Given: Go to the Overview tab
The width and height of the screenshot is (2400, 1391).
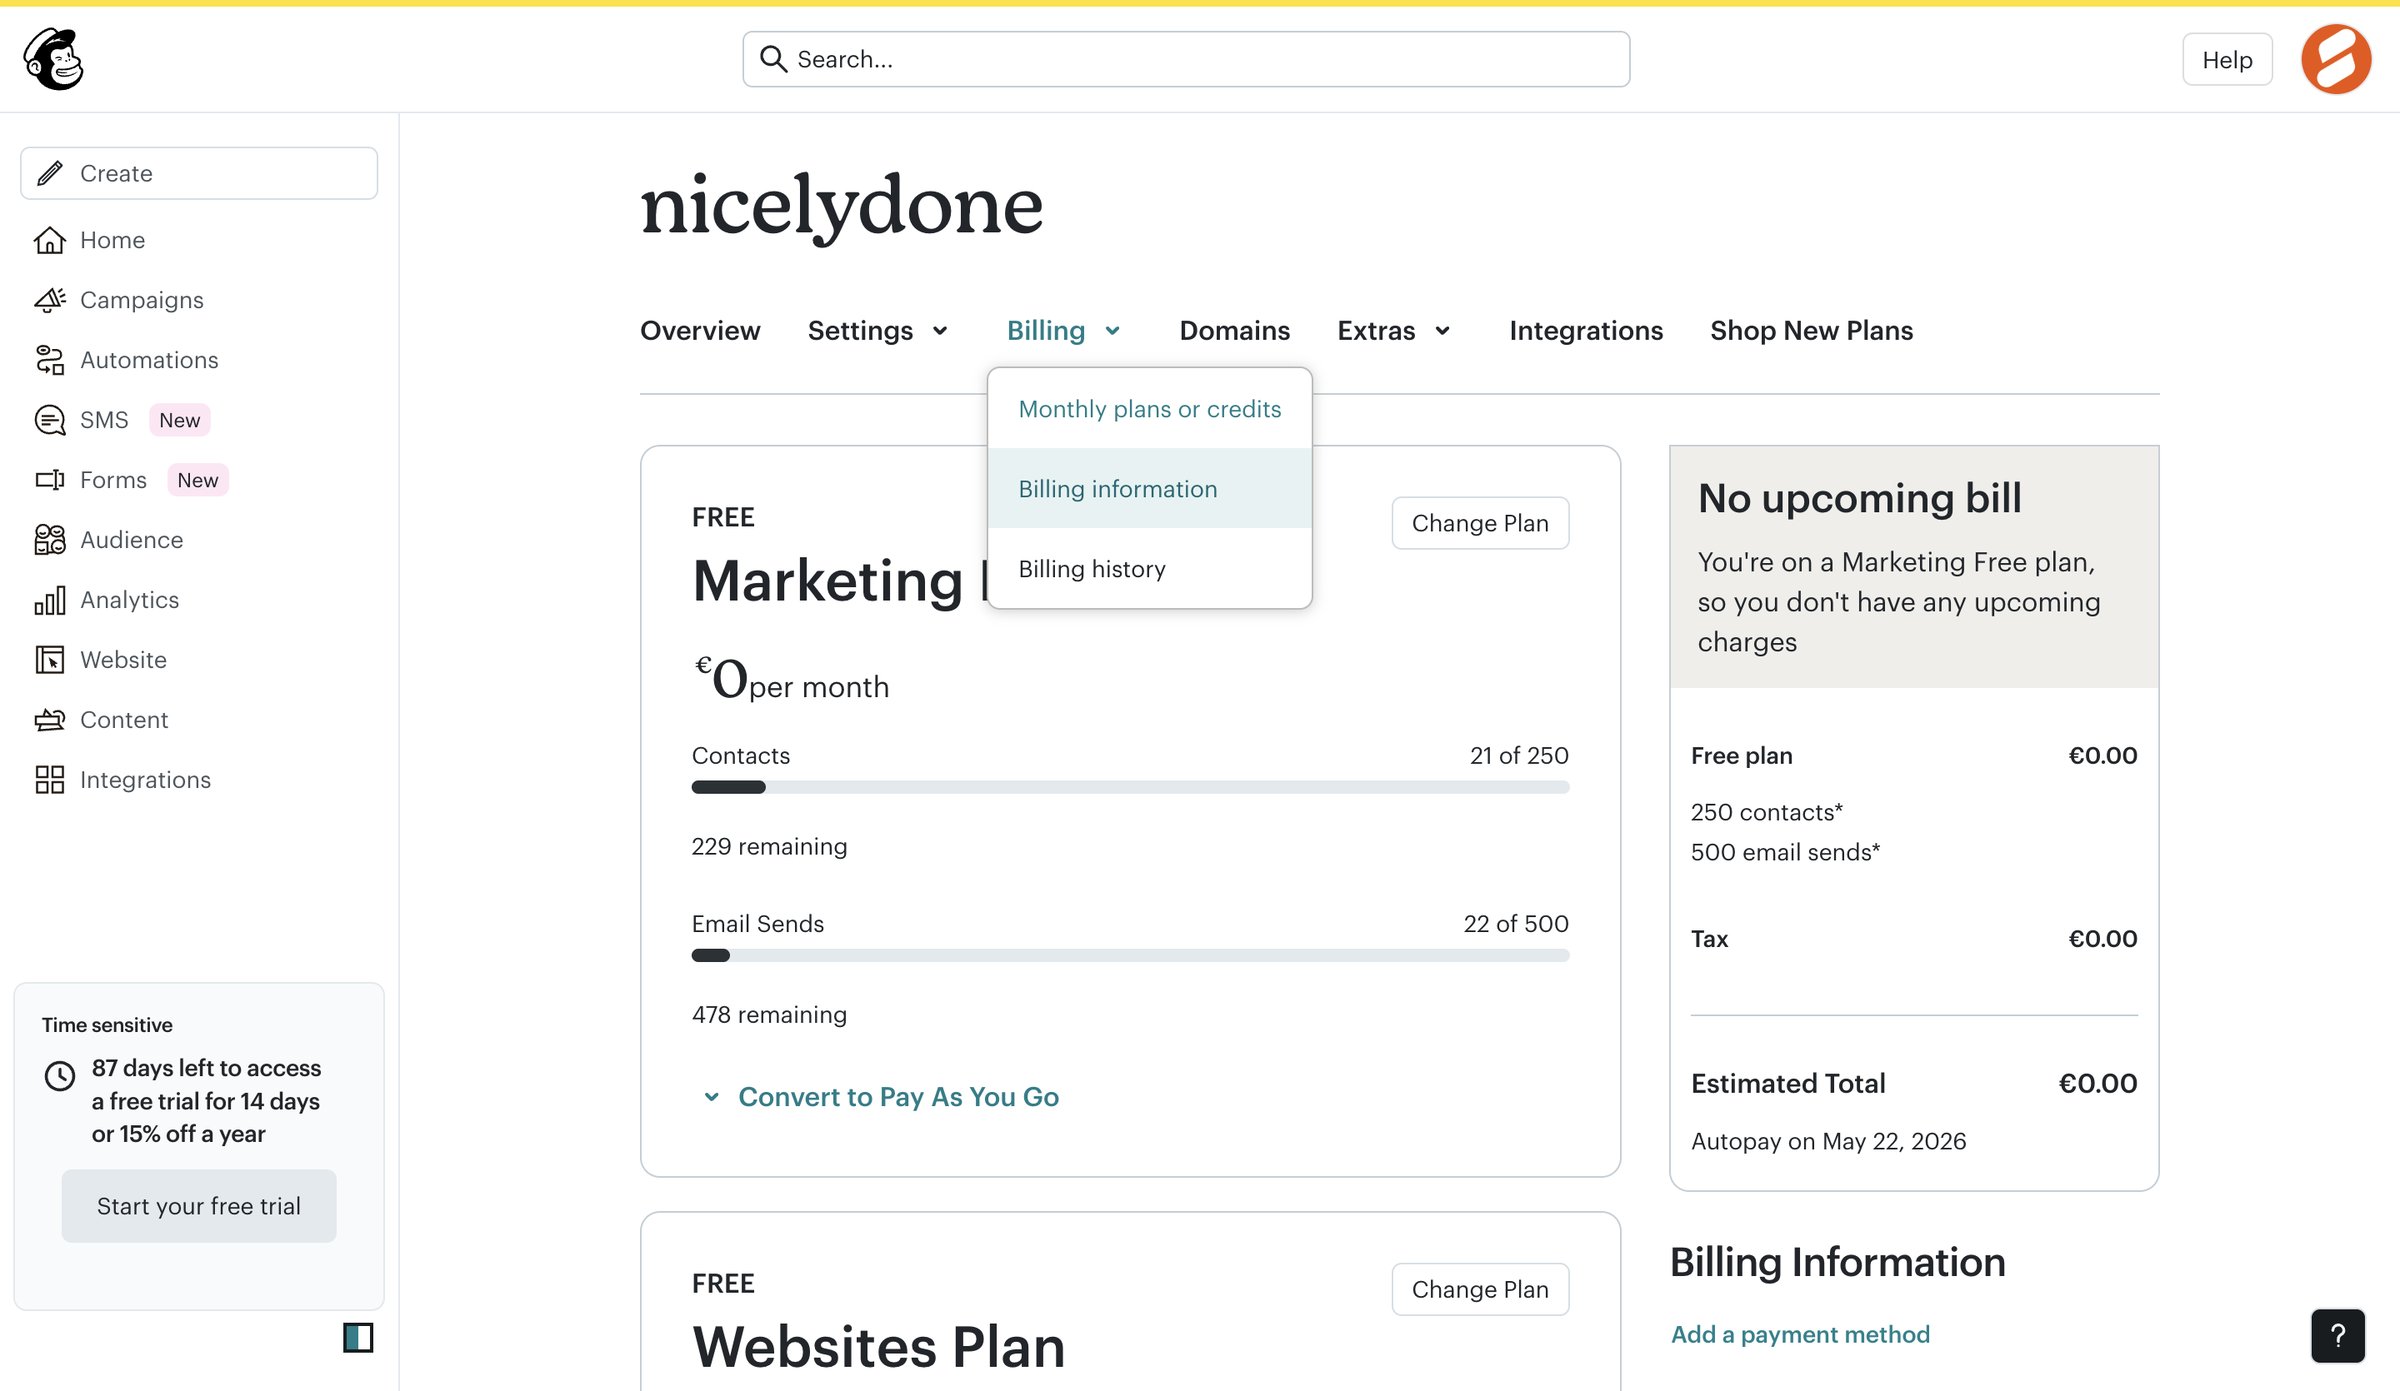Looking at the screenshot, I should pos(700,331).
